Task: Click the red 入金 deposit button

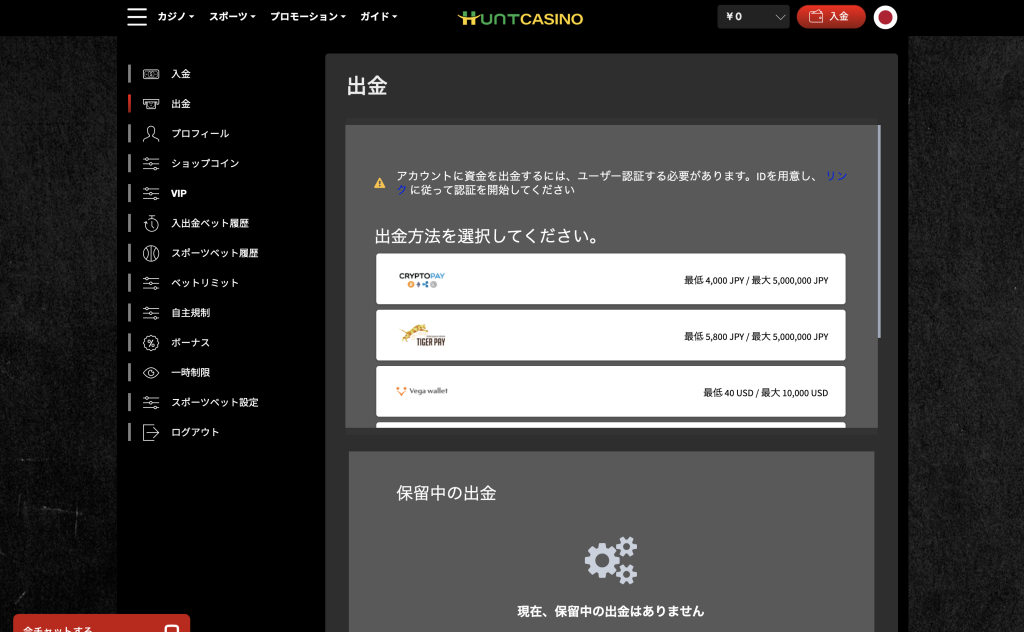Action: pos(831,17)
